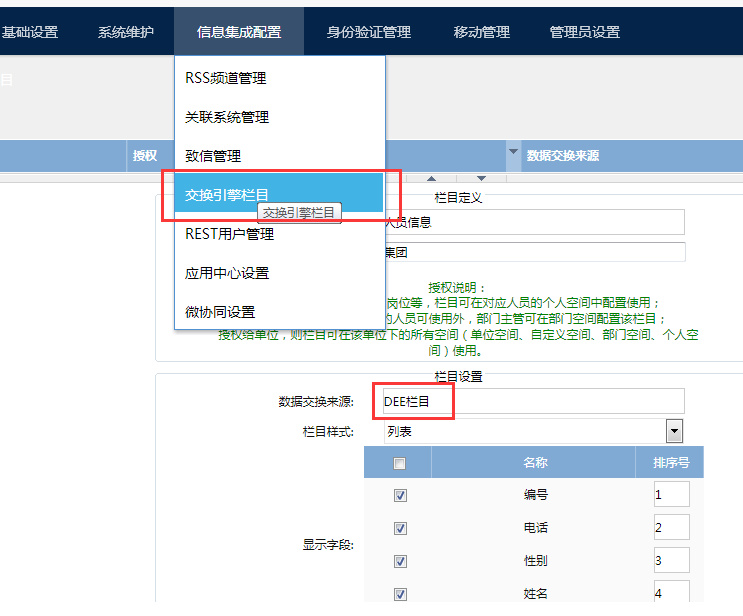743x616 pixels.
Task: Uncheck the 编号 field checkbox
Action: (400, 495)
